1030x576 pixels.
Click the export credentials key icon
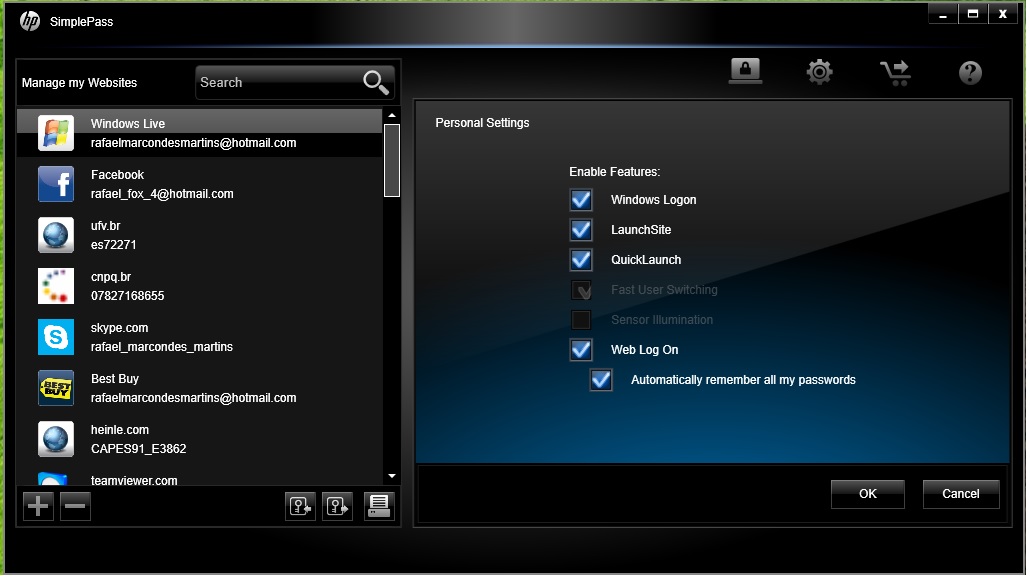point(338,506)
